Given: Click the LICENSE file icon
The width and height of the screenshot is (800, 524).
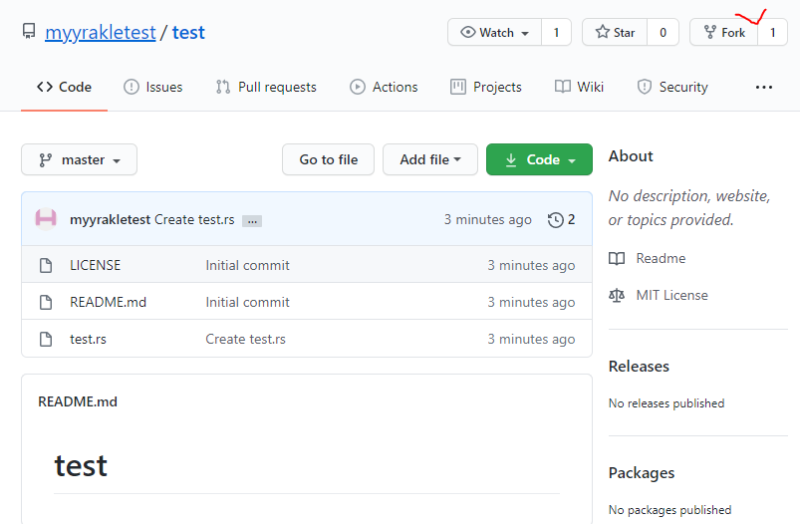Looking at the screenshot, I should [x=45, y=265].
